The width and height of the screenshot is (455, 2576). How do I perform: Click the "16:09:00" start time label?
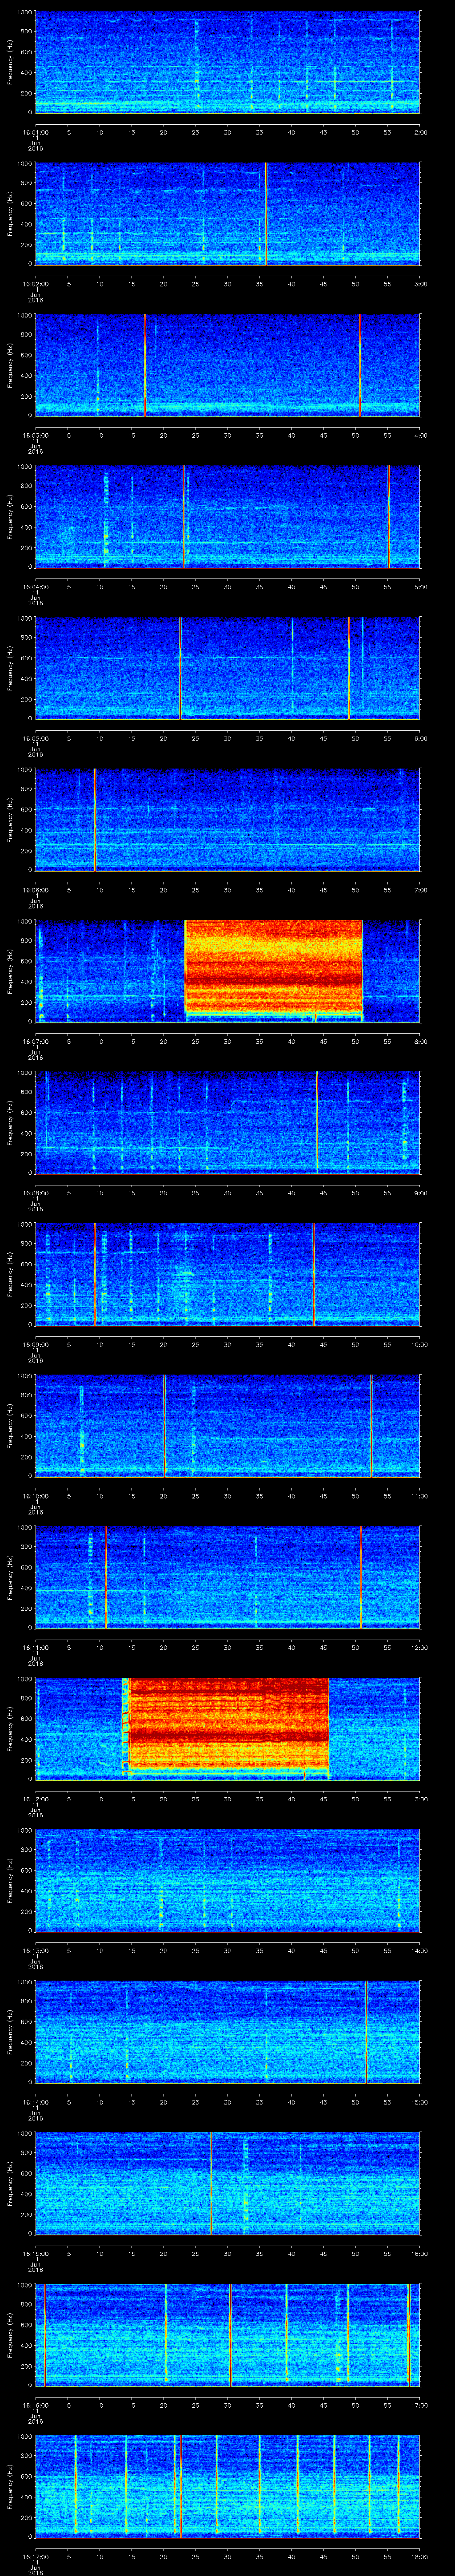pos(35,1344)
